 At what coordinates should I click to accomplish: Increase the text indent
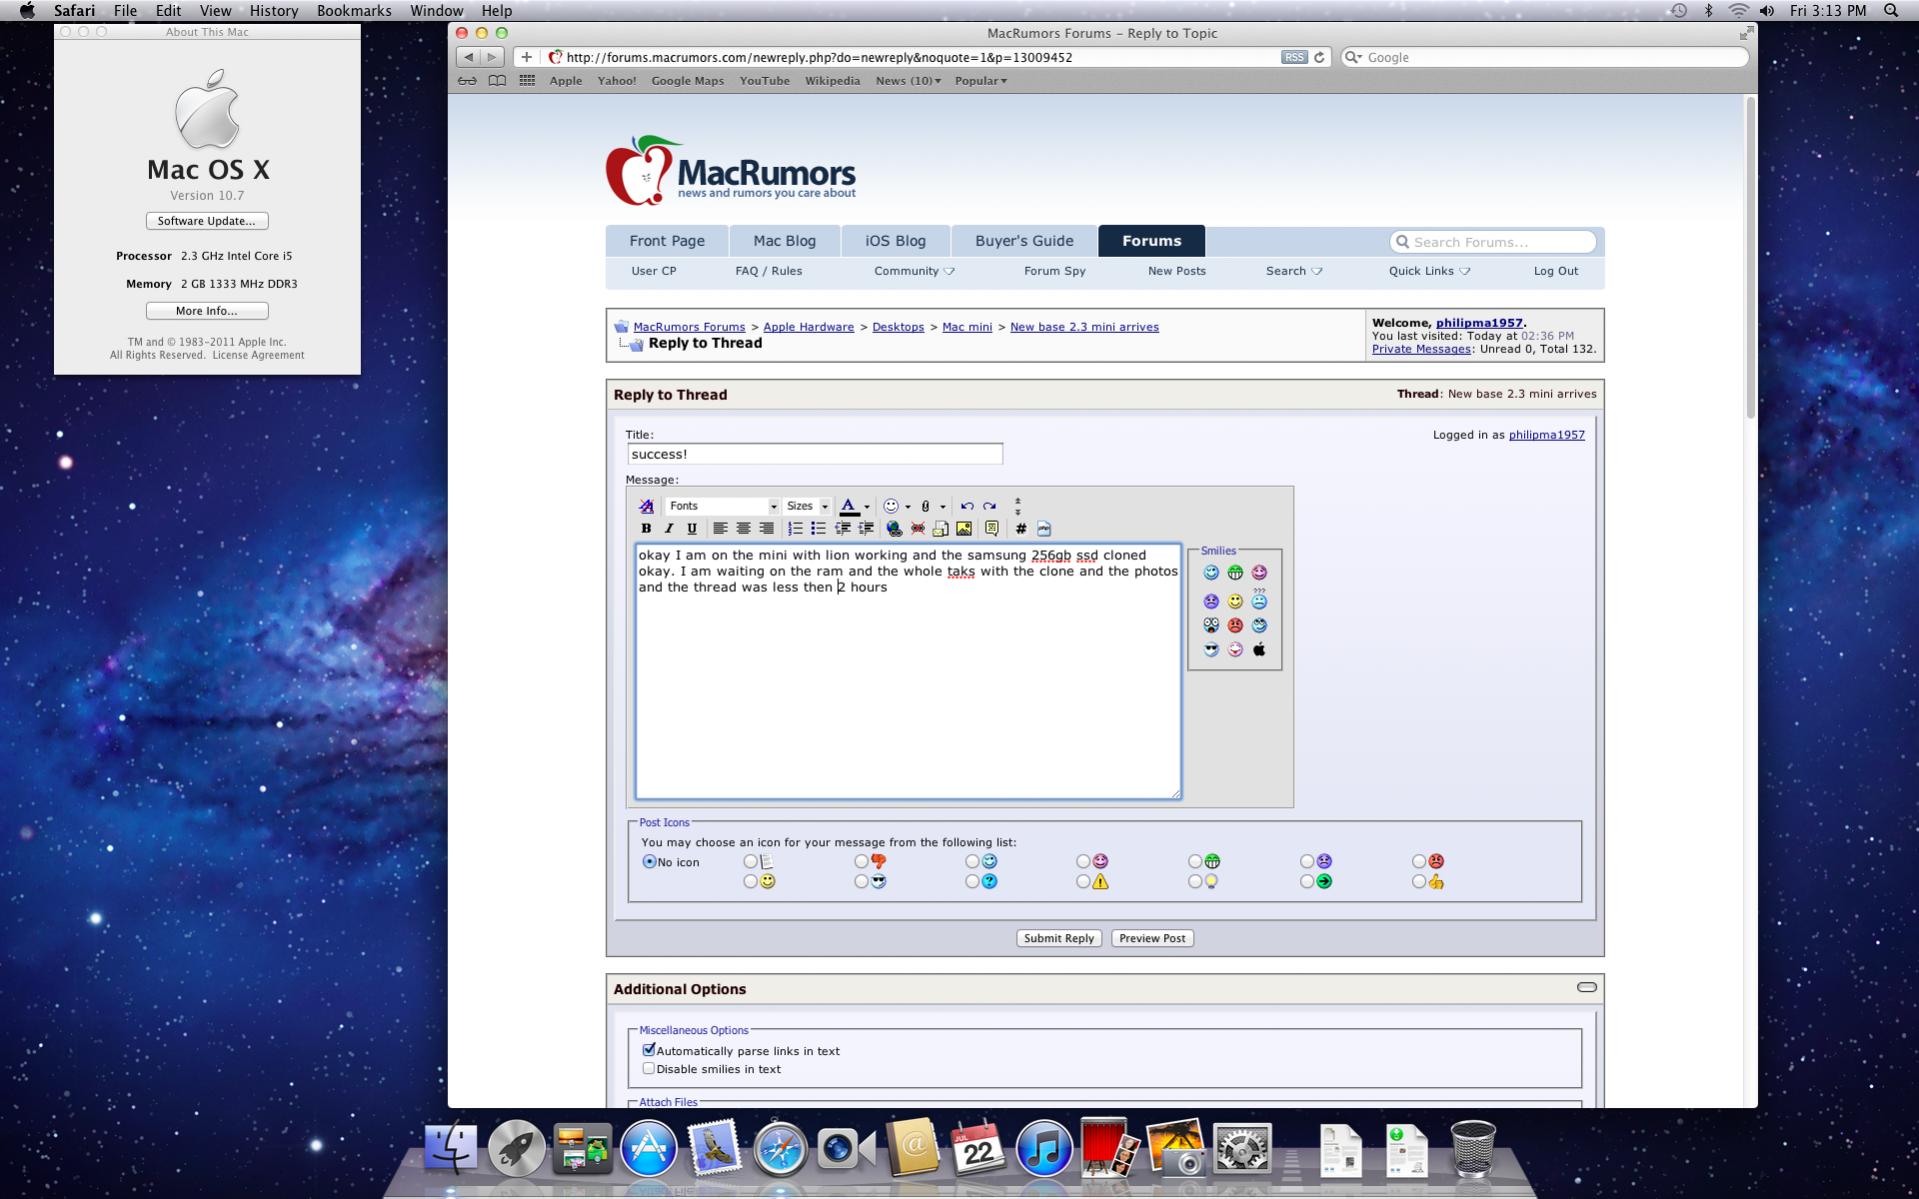[x=865, y=528]
